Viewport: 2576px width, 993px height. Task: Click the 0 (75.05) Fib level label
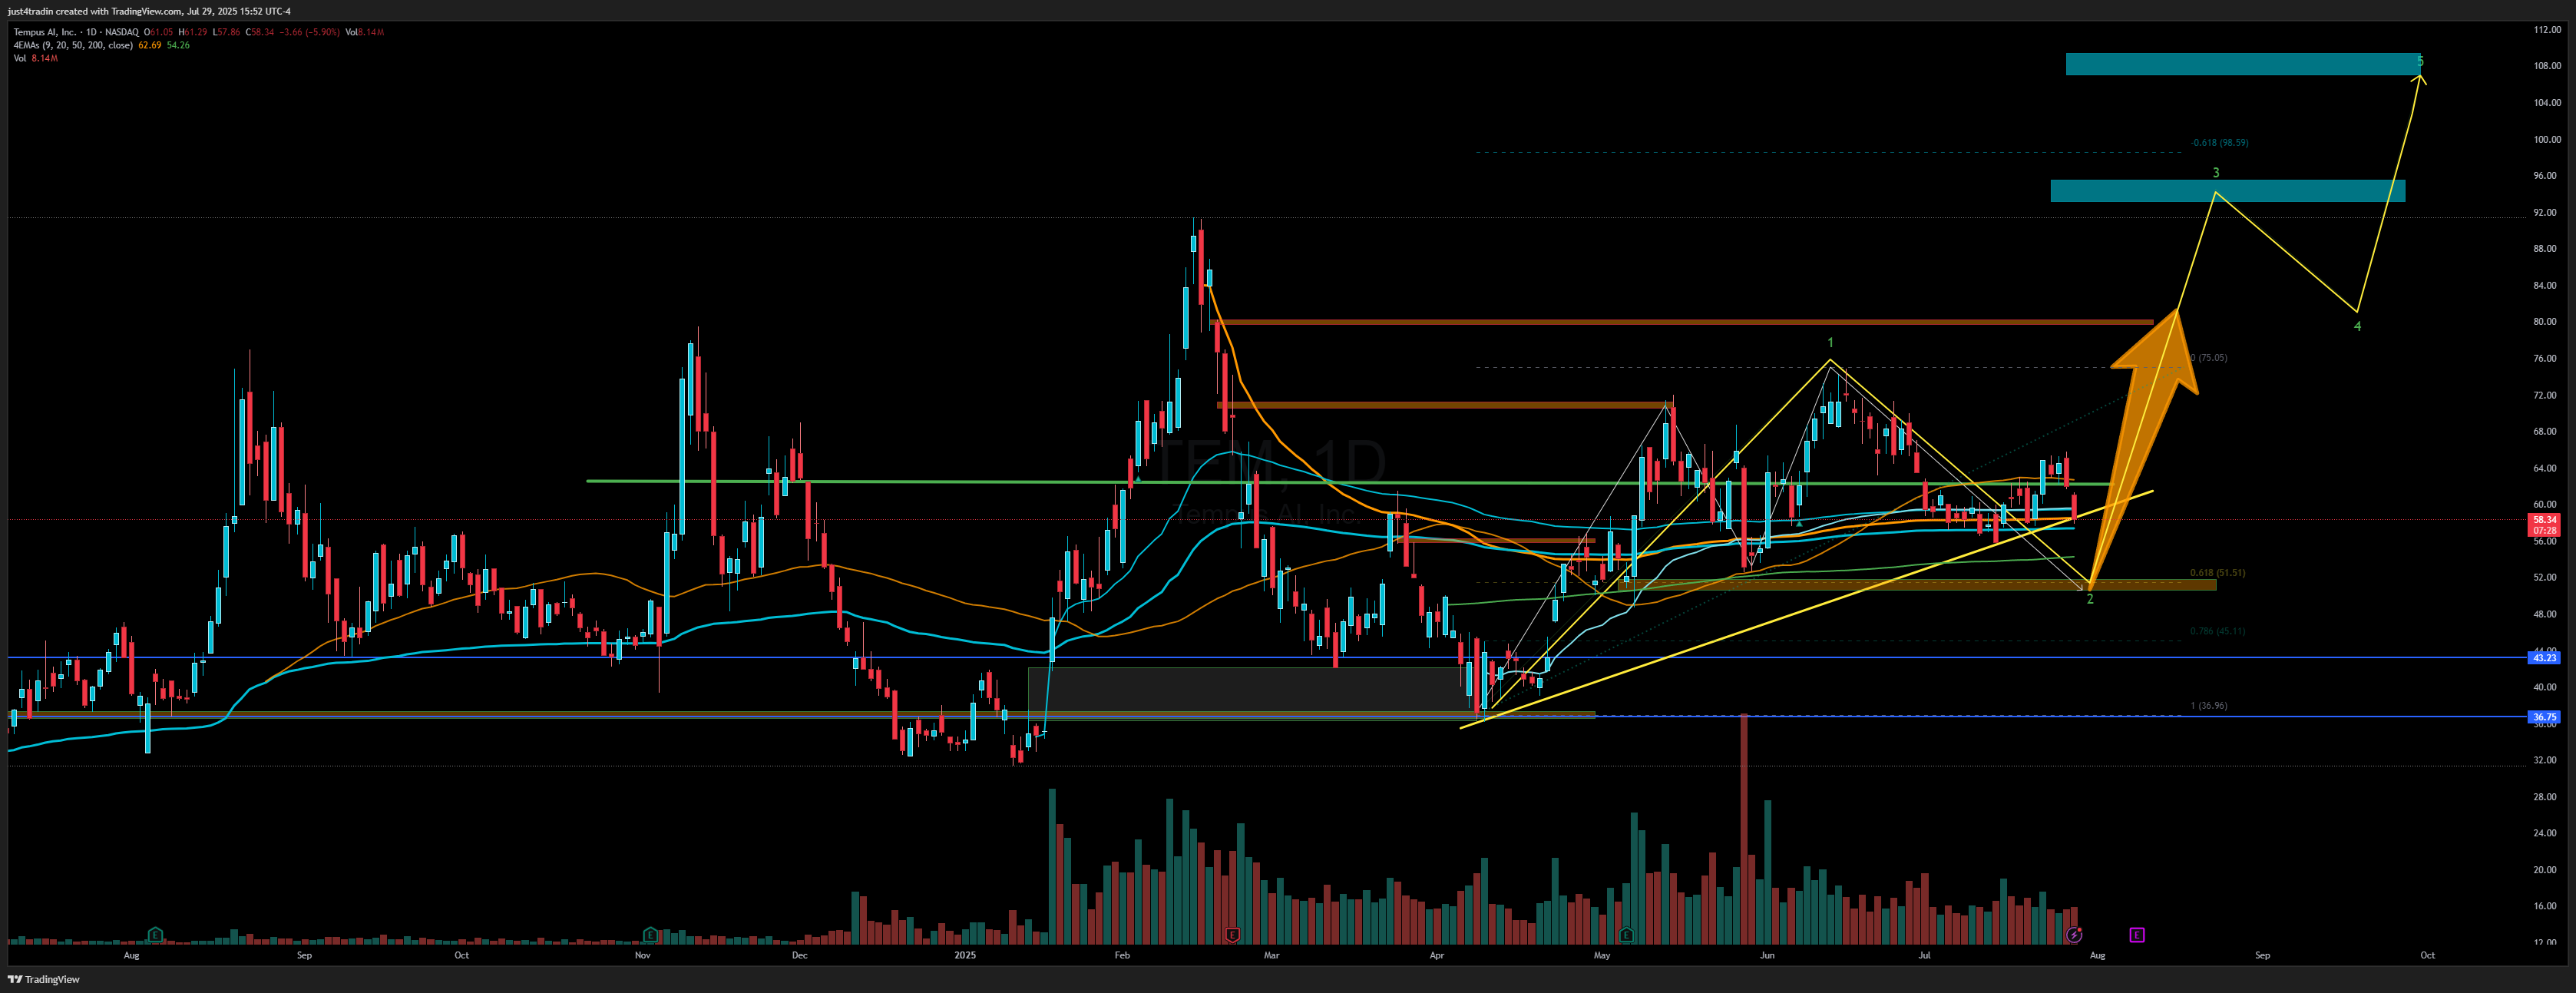[x=2209, y=358]
